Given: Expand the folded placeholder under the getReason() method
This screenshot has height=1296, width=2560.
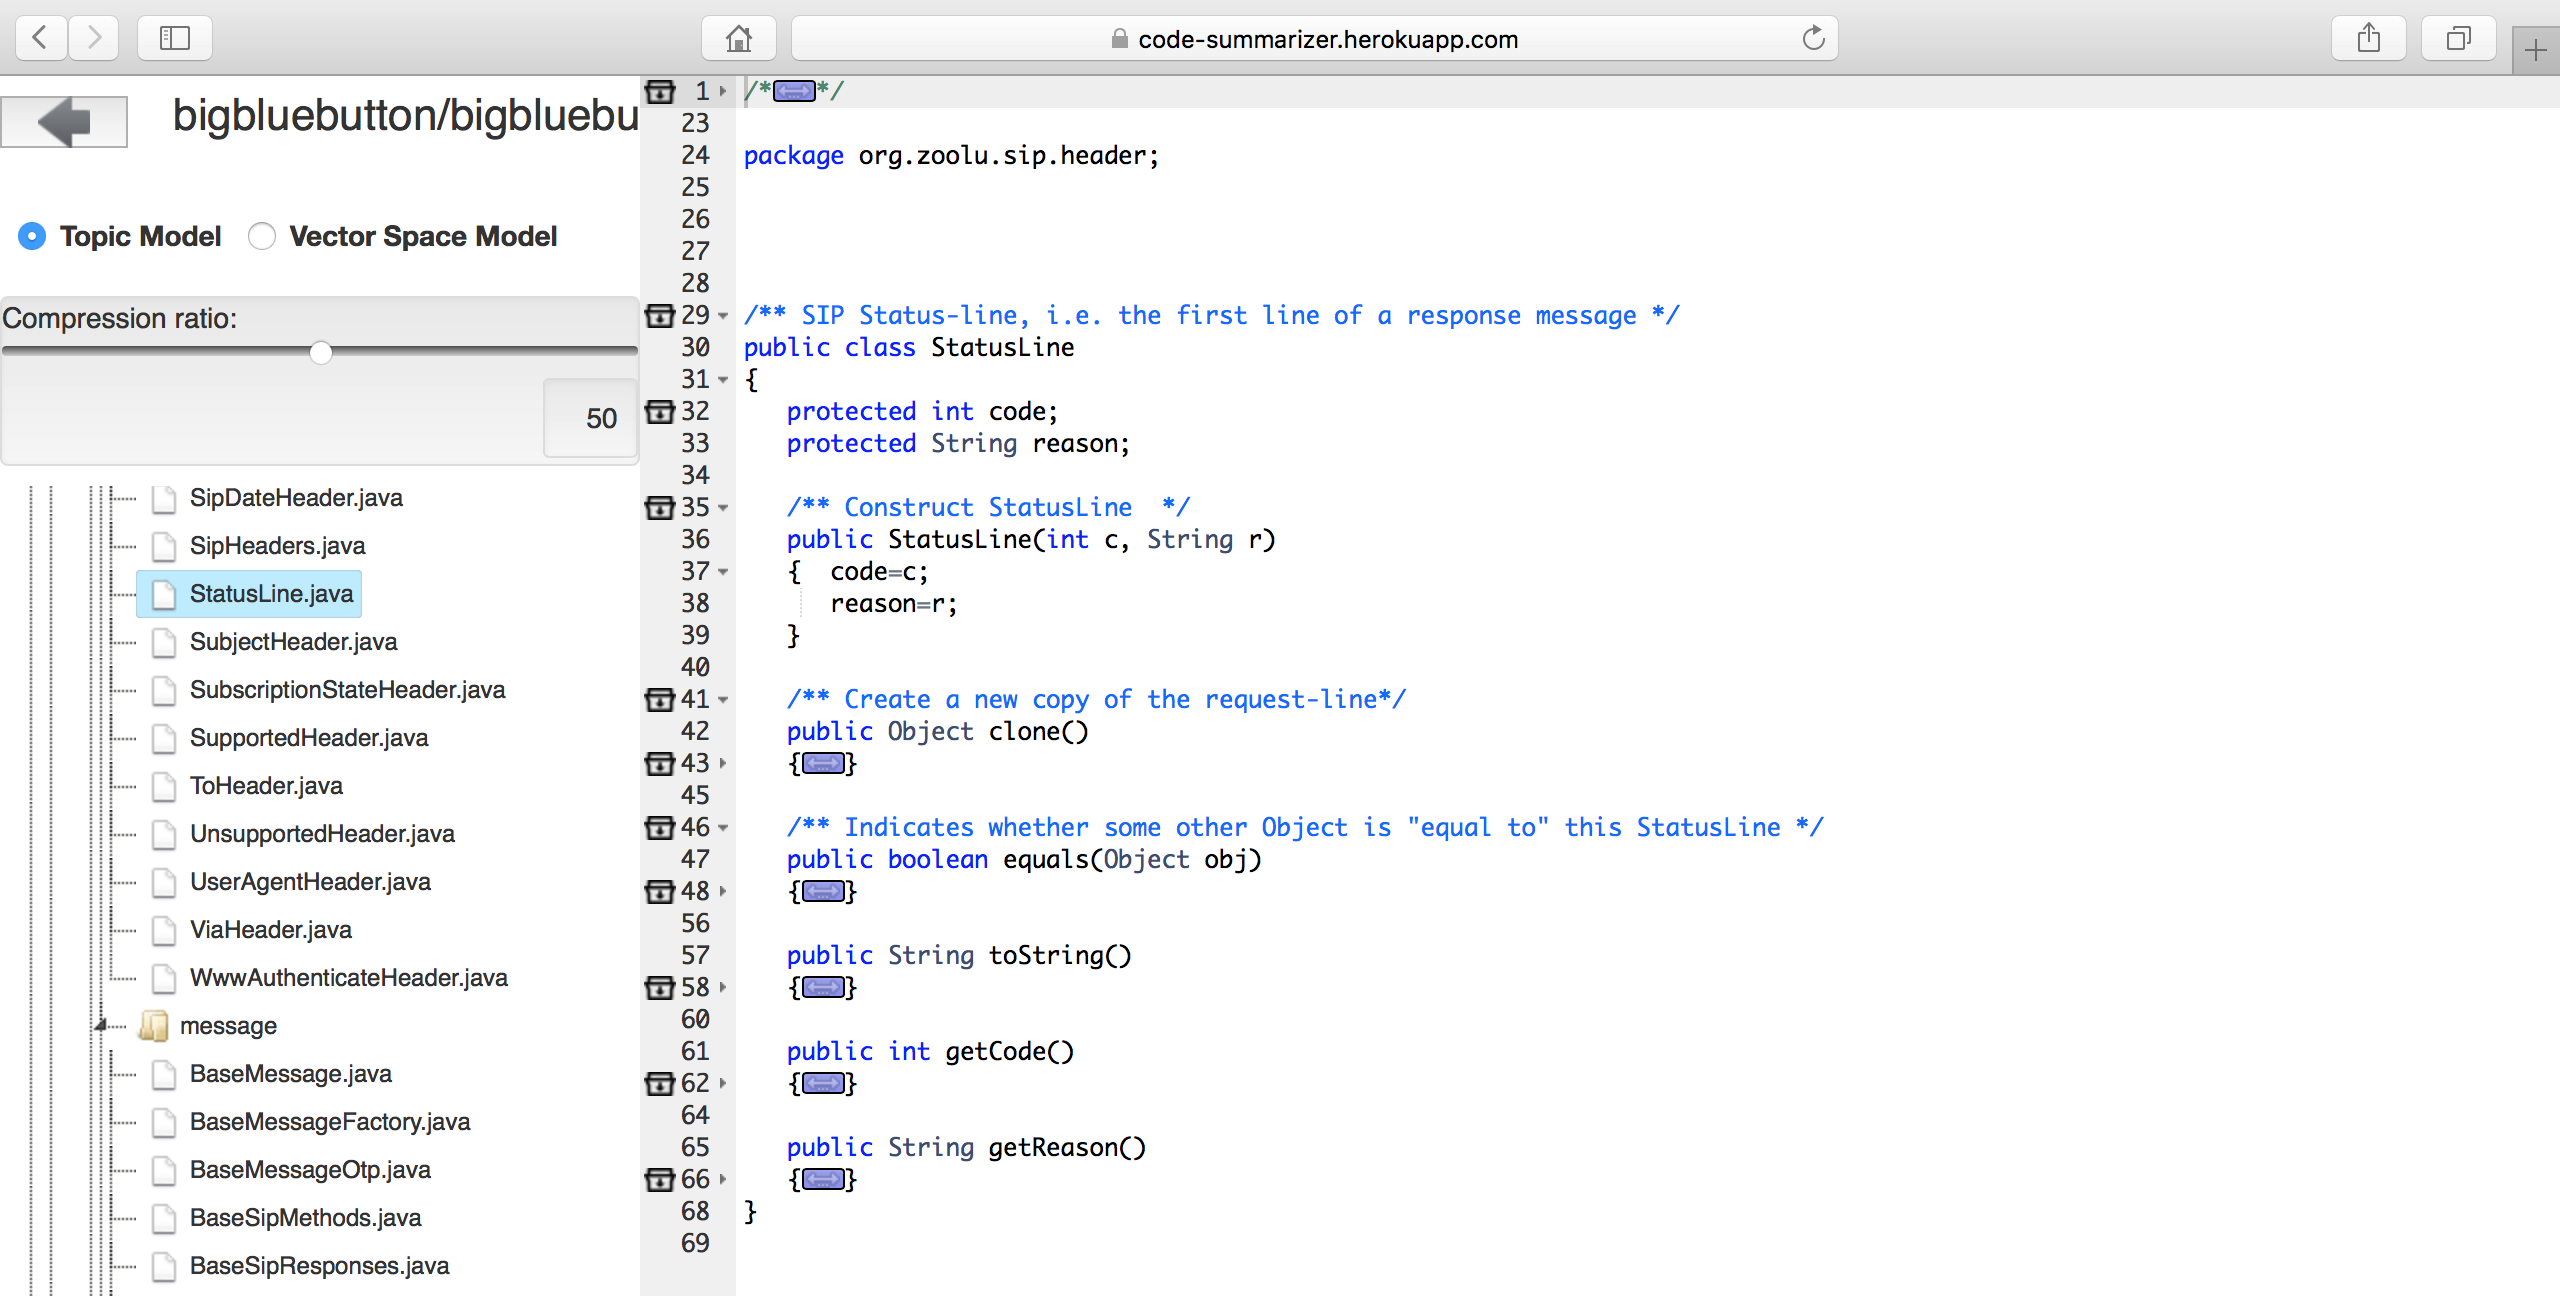Looking at the screenshot, I should coord(823,1180).
